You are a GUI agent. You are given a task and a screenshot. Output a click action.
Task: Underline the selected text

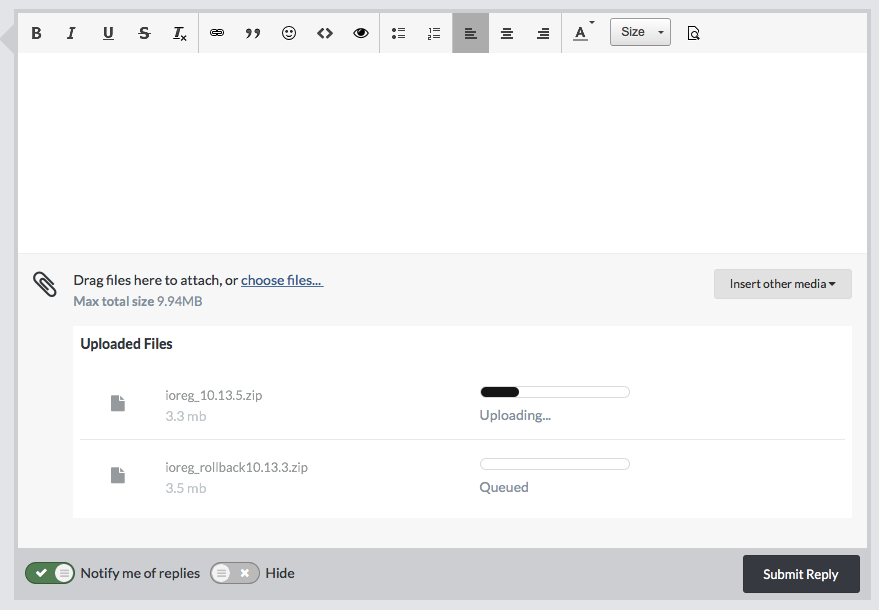108,33
